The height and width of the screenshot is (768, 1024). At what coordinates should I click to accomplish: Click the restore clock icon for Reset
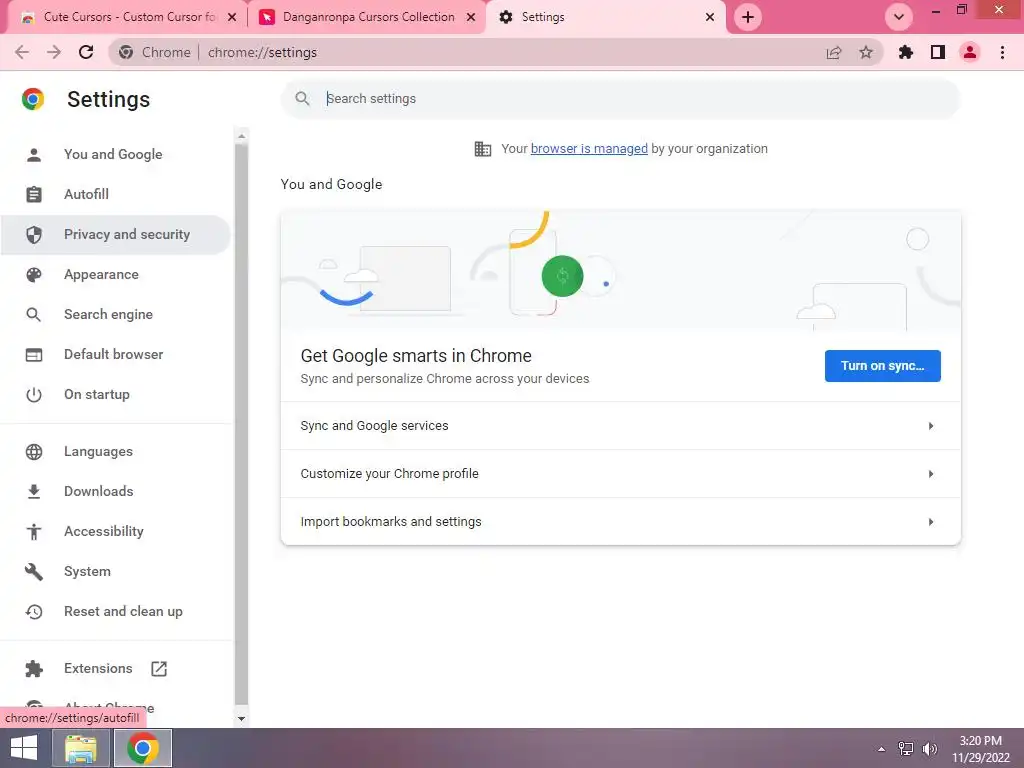point(34,611)
